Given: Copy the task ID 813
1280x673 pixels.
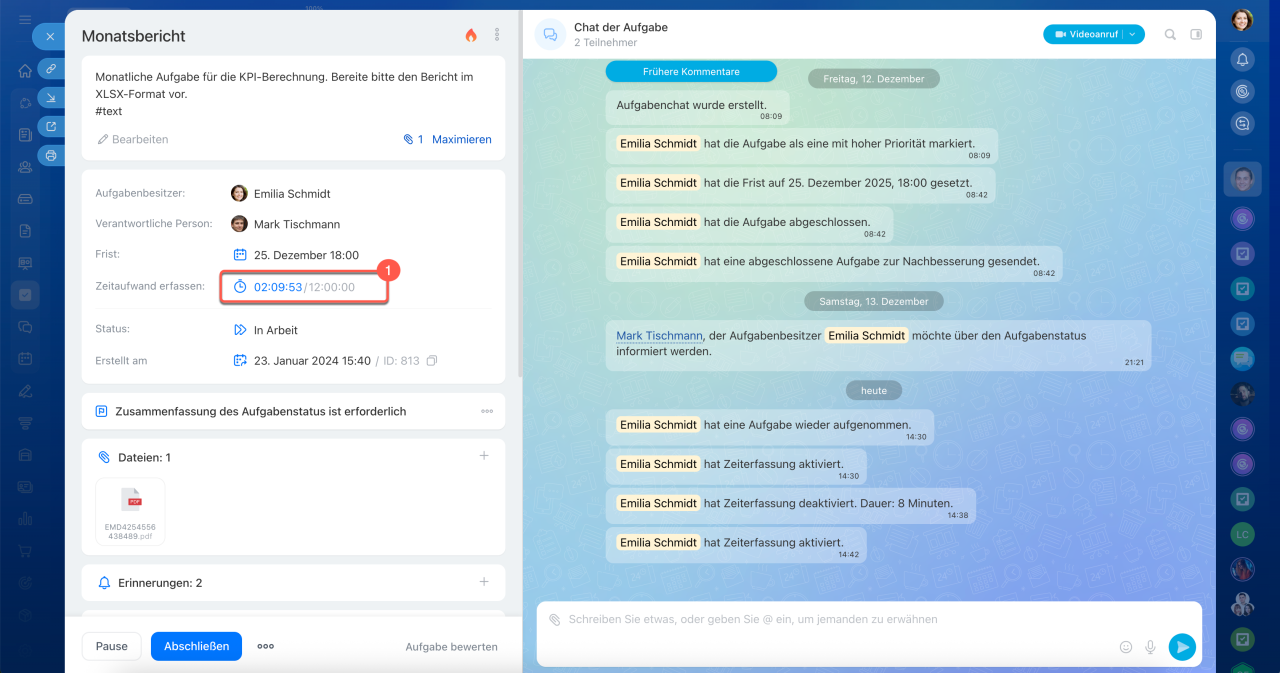Looking at the screenshot, I should [432, 361].
